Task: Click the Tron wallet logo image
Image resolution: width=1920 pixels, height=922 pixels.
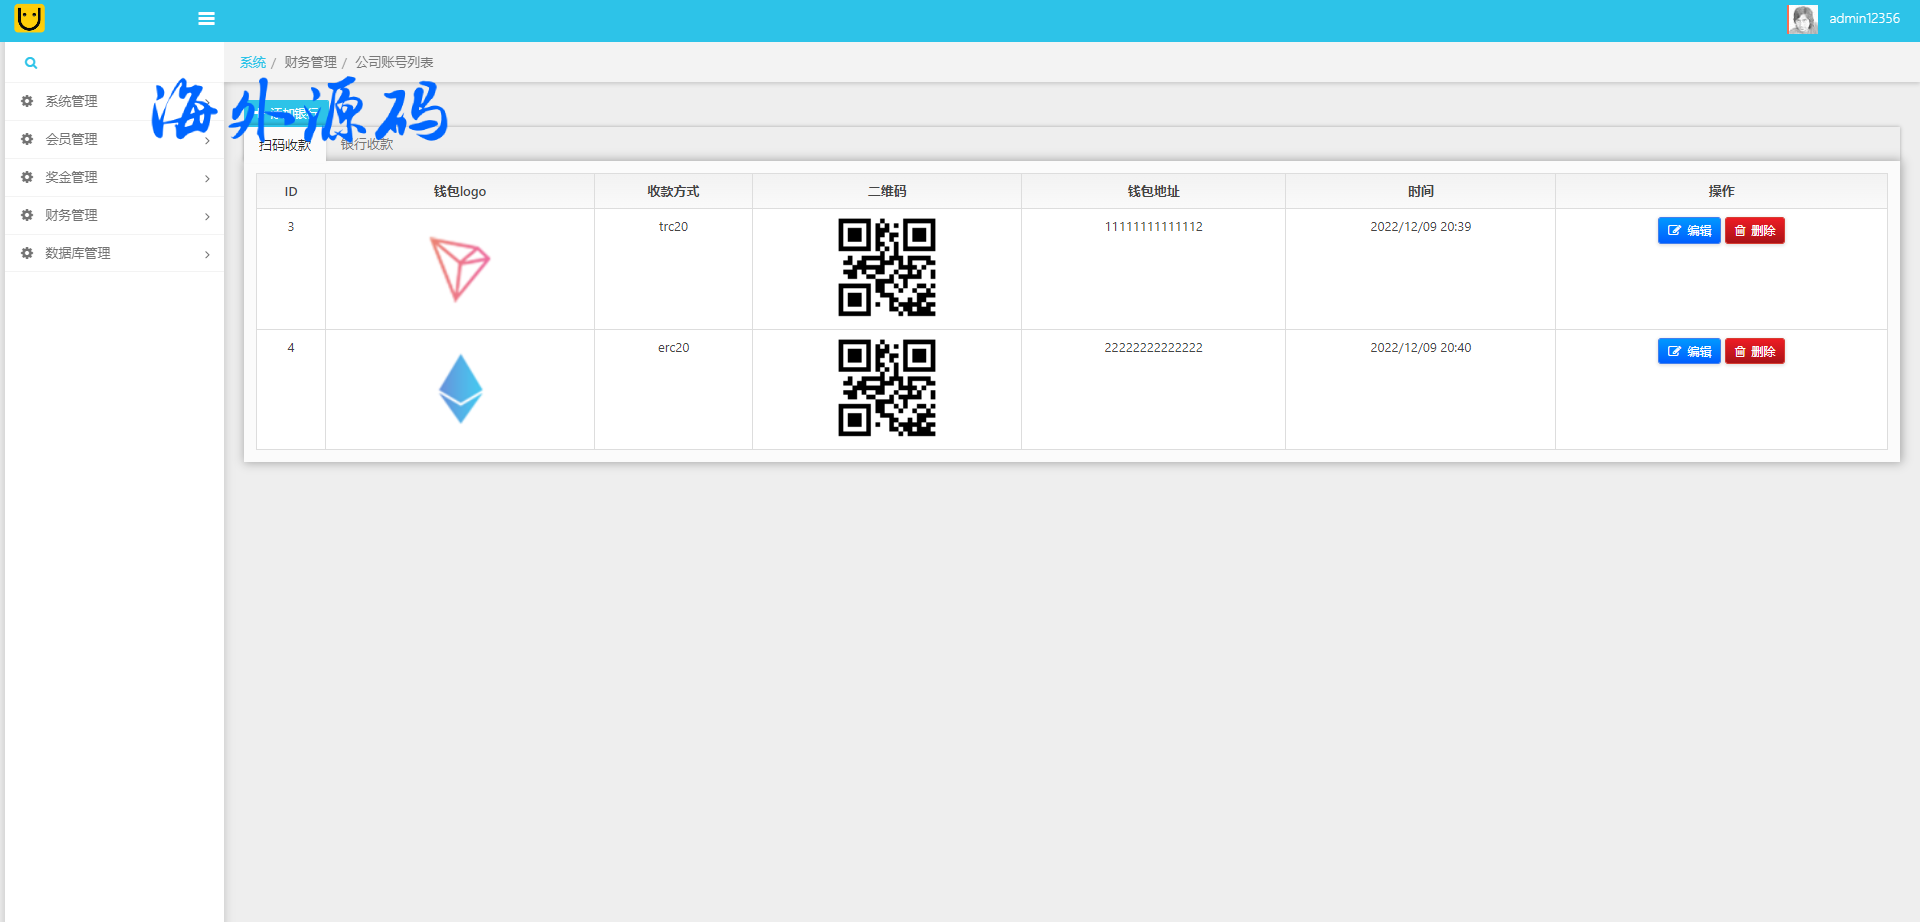Action: pos(460,268)
